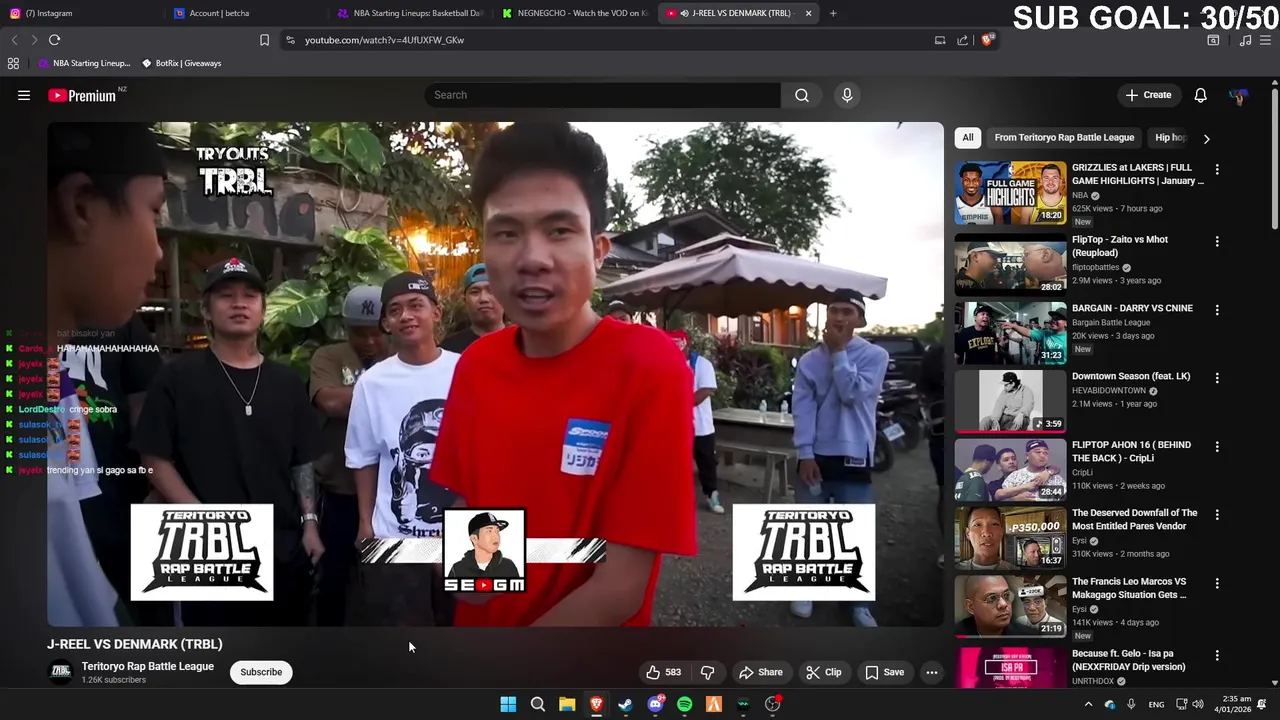Switch to NEGNEGCHO VOD browser tab
Viewport: 1280px width, 720px height.
(575, 13)
